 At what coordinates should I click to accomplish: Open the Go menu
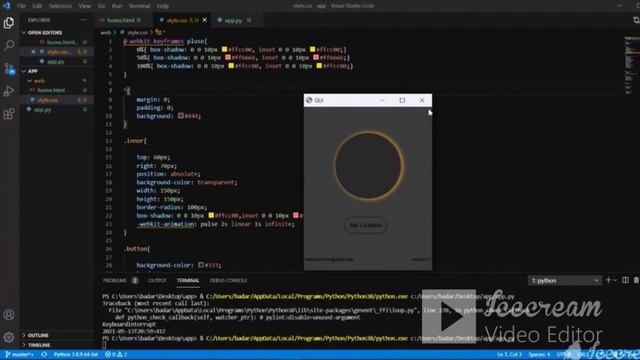tap(101, 6)
